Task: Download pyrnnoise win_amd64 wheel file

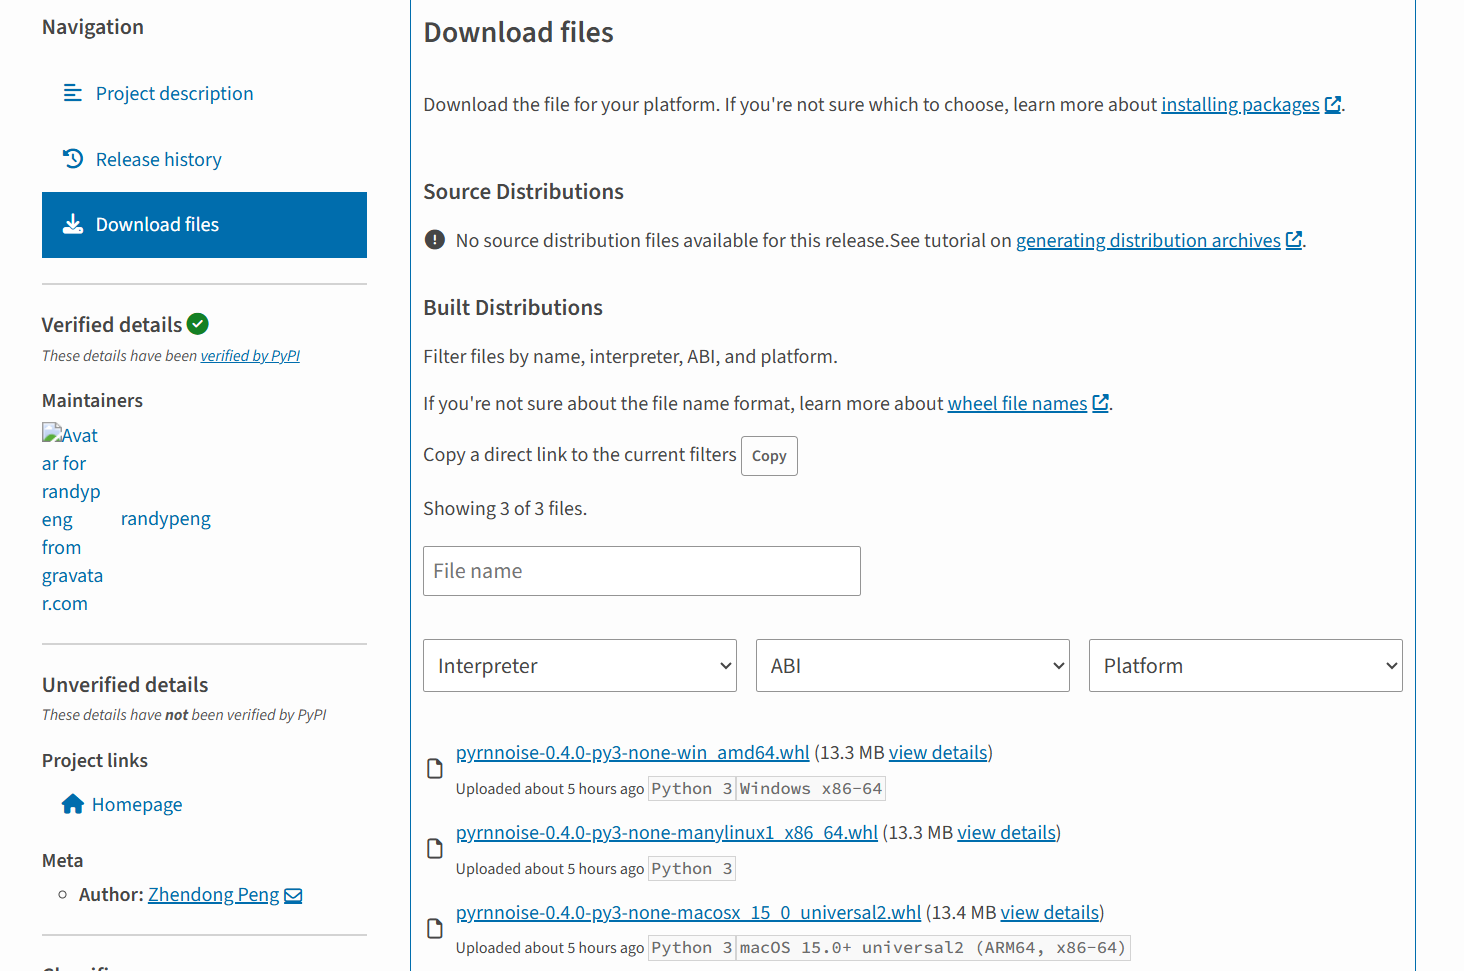Action: click(633, 753)
